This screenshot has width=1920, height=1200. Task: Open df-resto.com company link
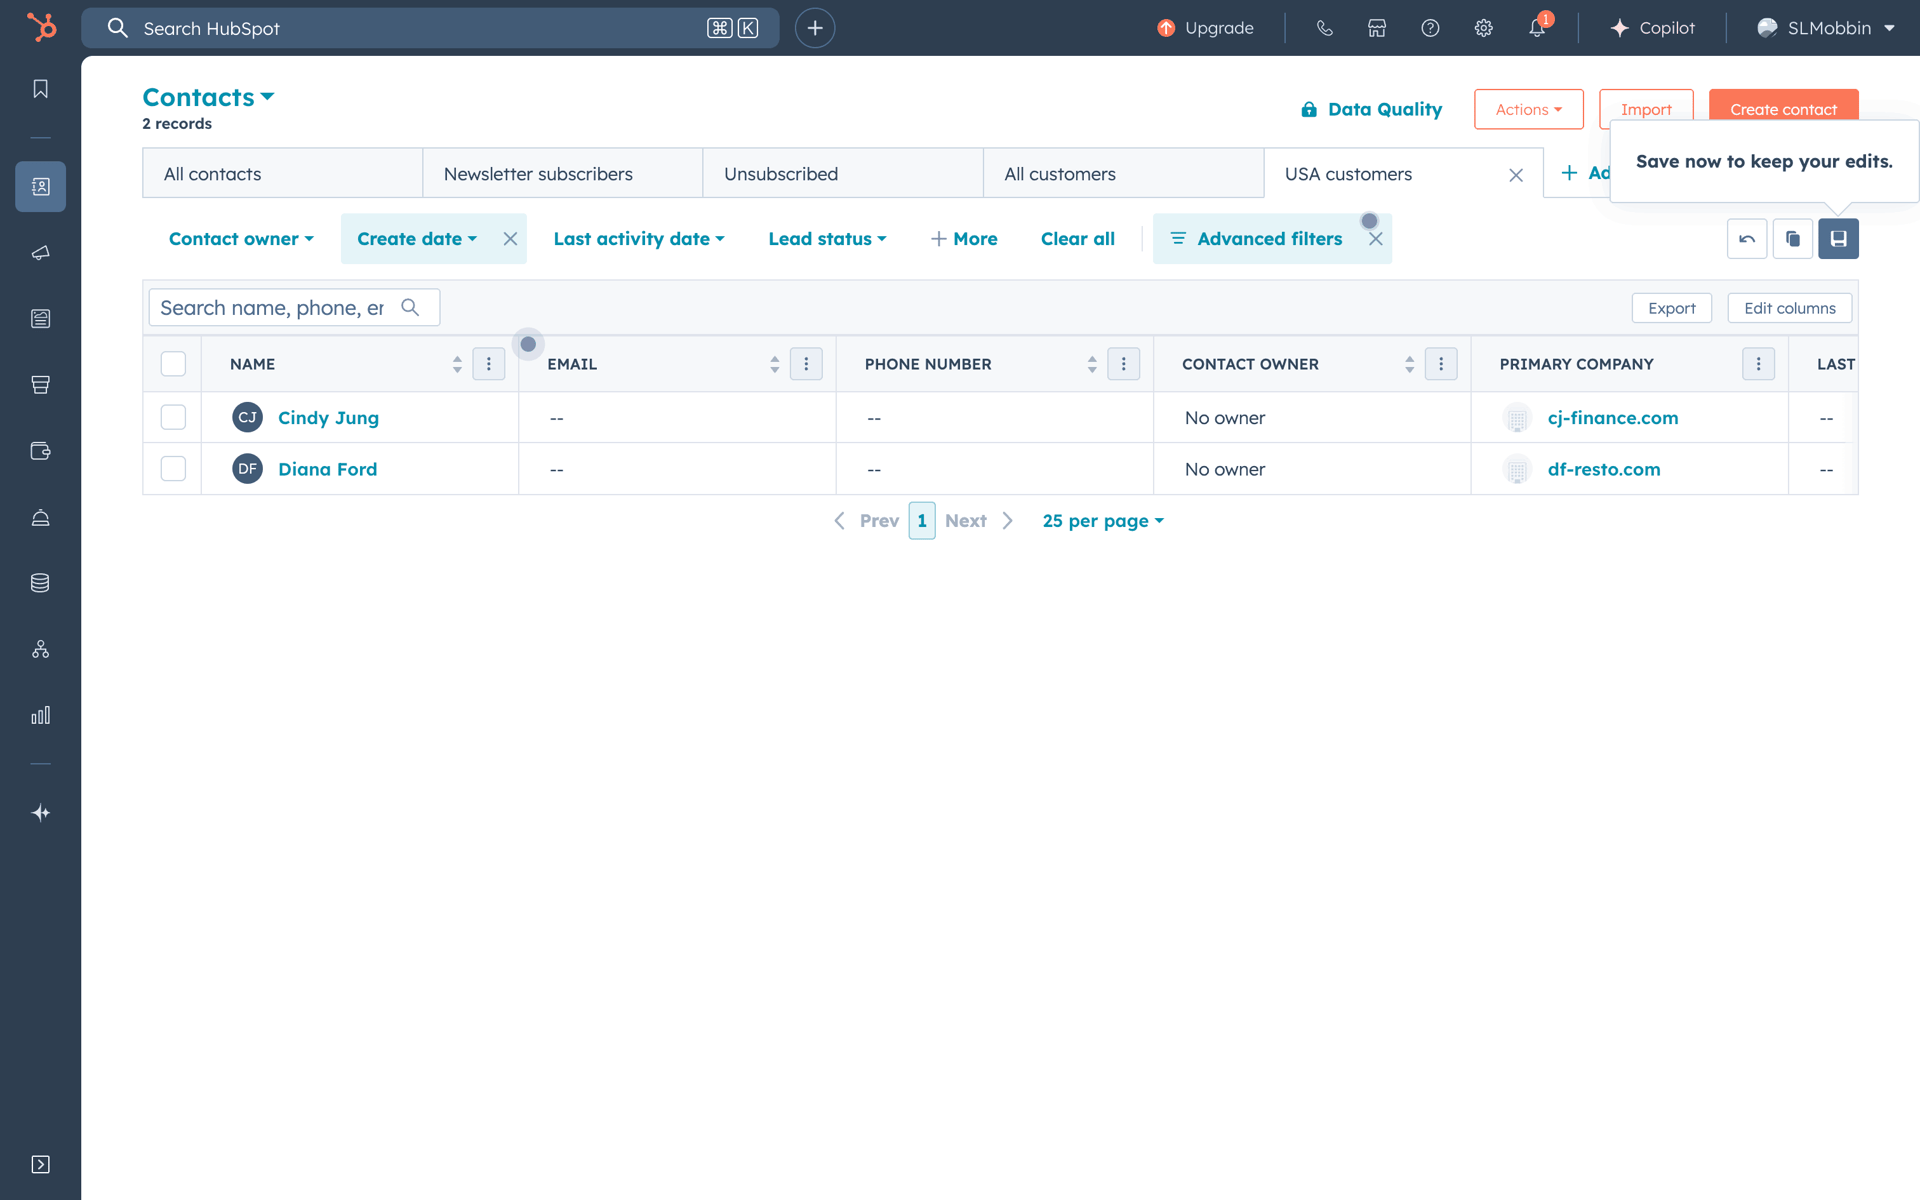[1604, 469]
